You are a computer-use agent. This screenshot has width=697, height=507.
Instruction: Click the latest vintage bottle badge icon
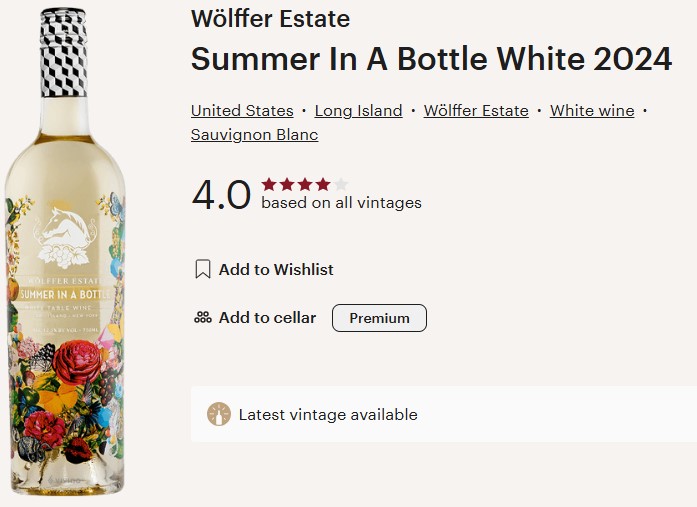[219, 414]
